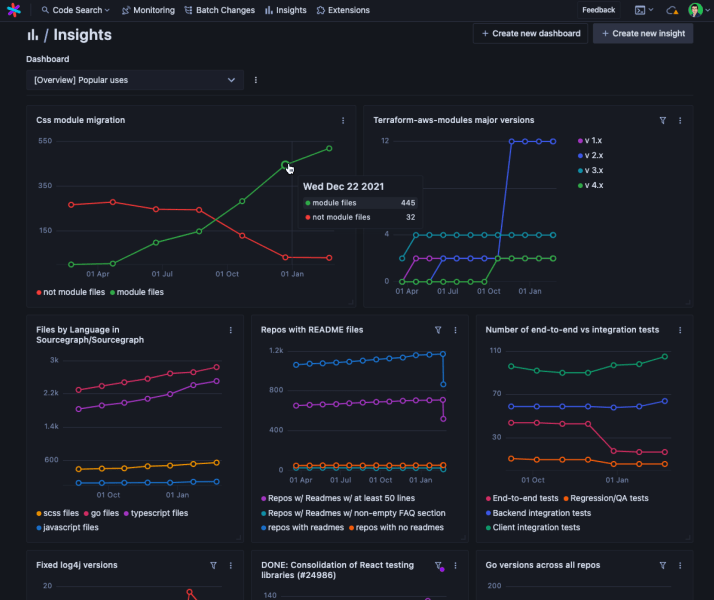Screen dimensions: 714x600
Task: Open filter icon on Repos with README
Action: [x=438, y=330]
